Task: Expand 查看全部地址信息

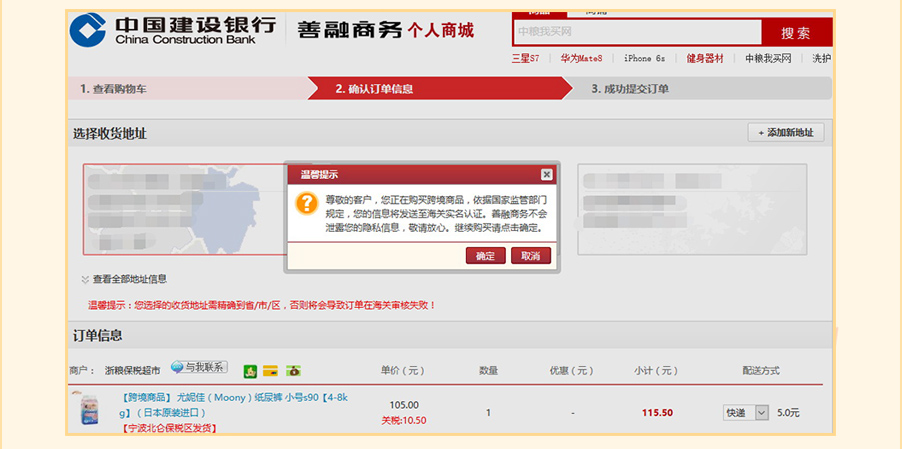Action: (x=124, y=279)
